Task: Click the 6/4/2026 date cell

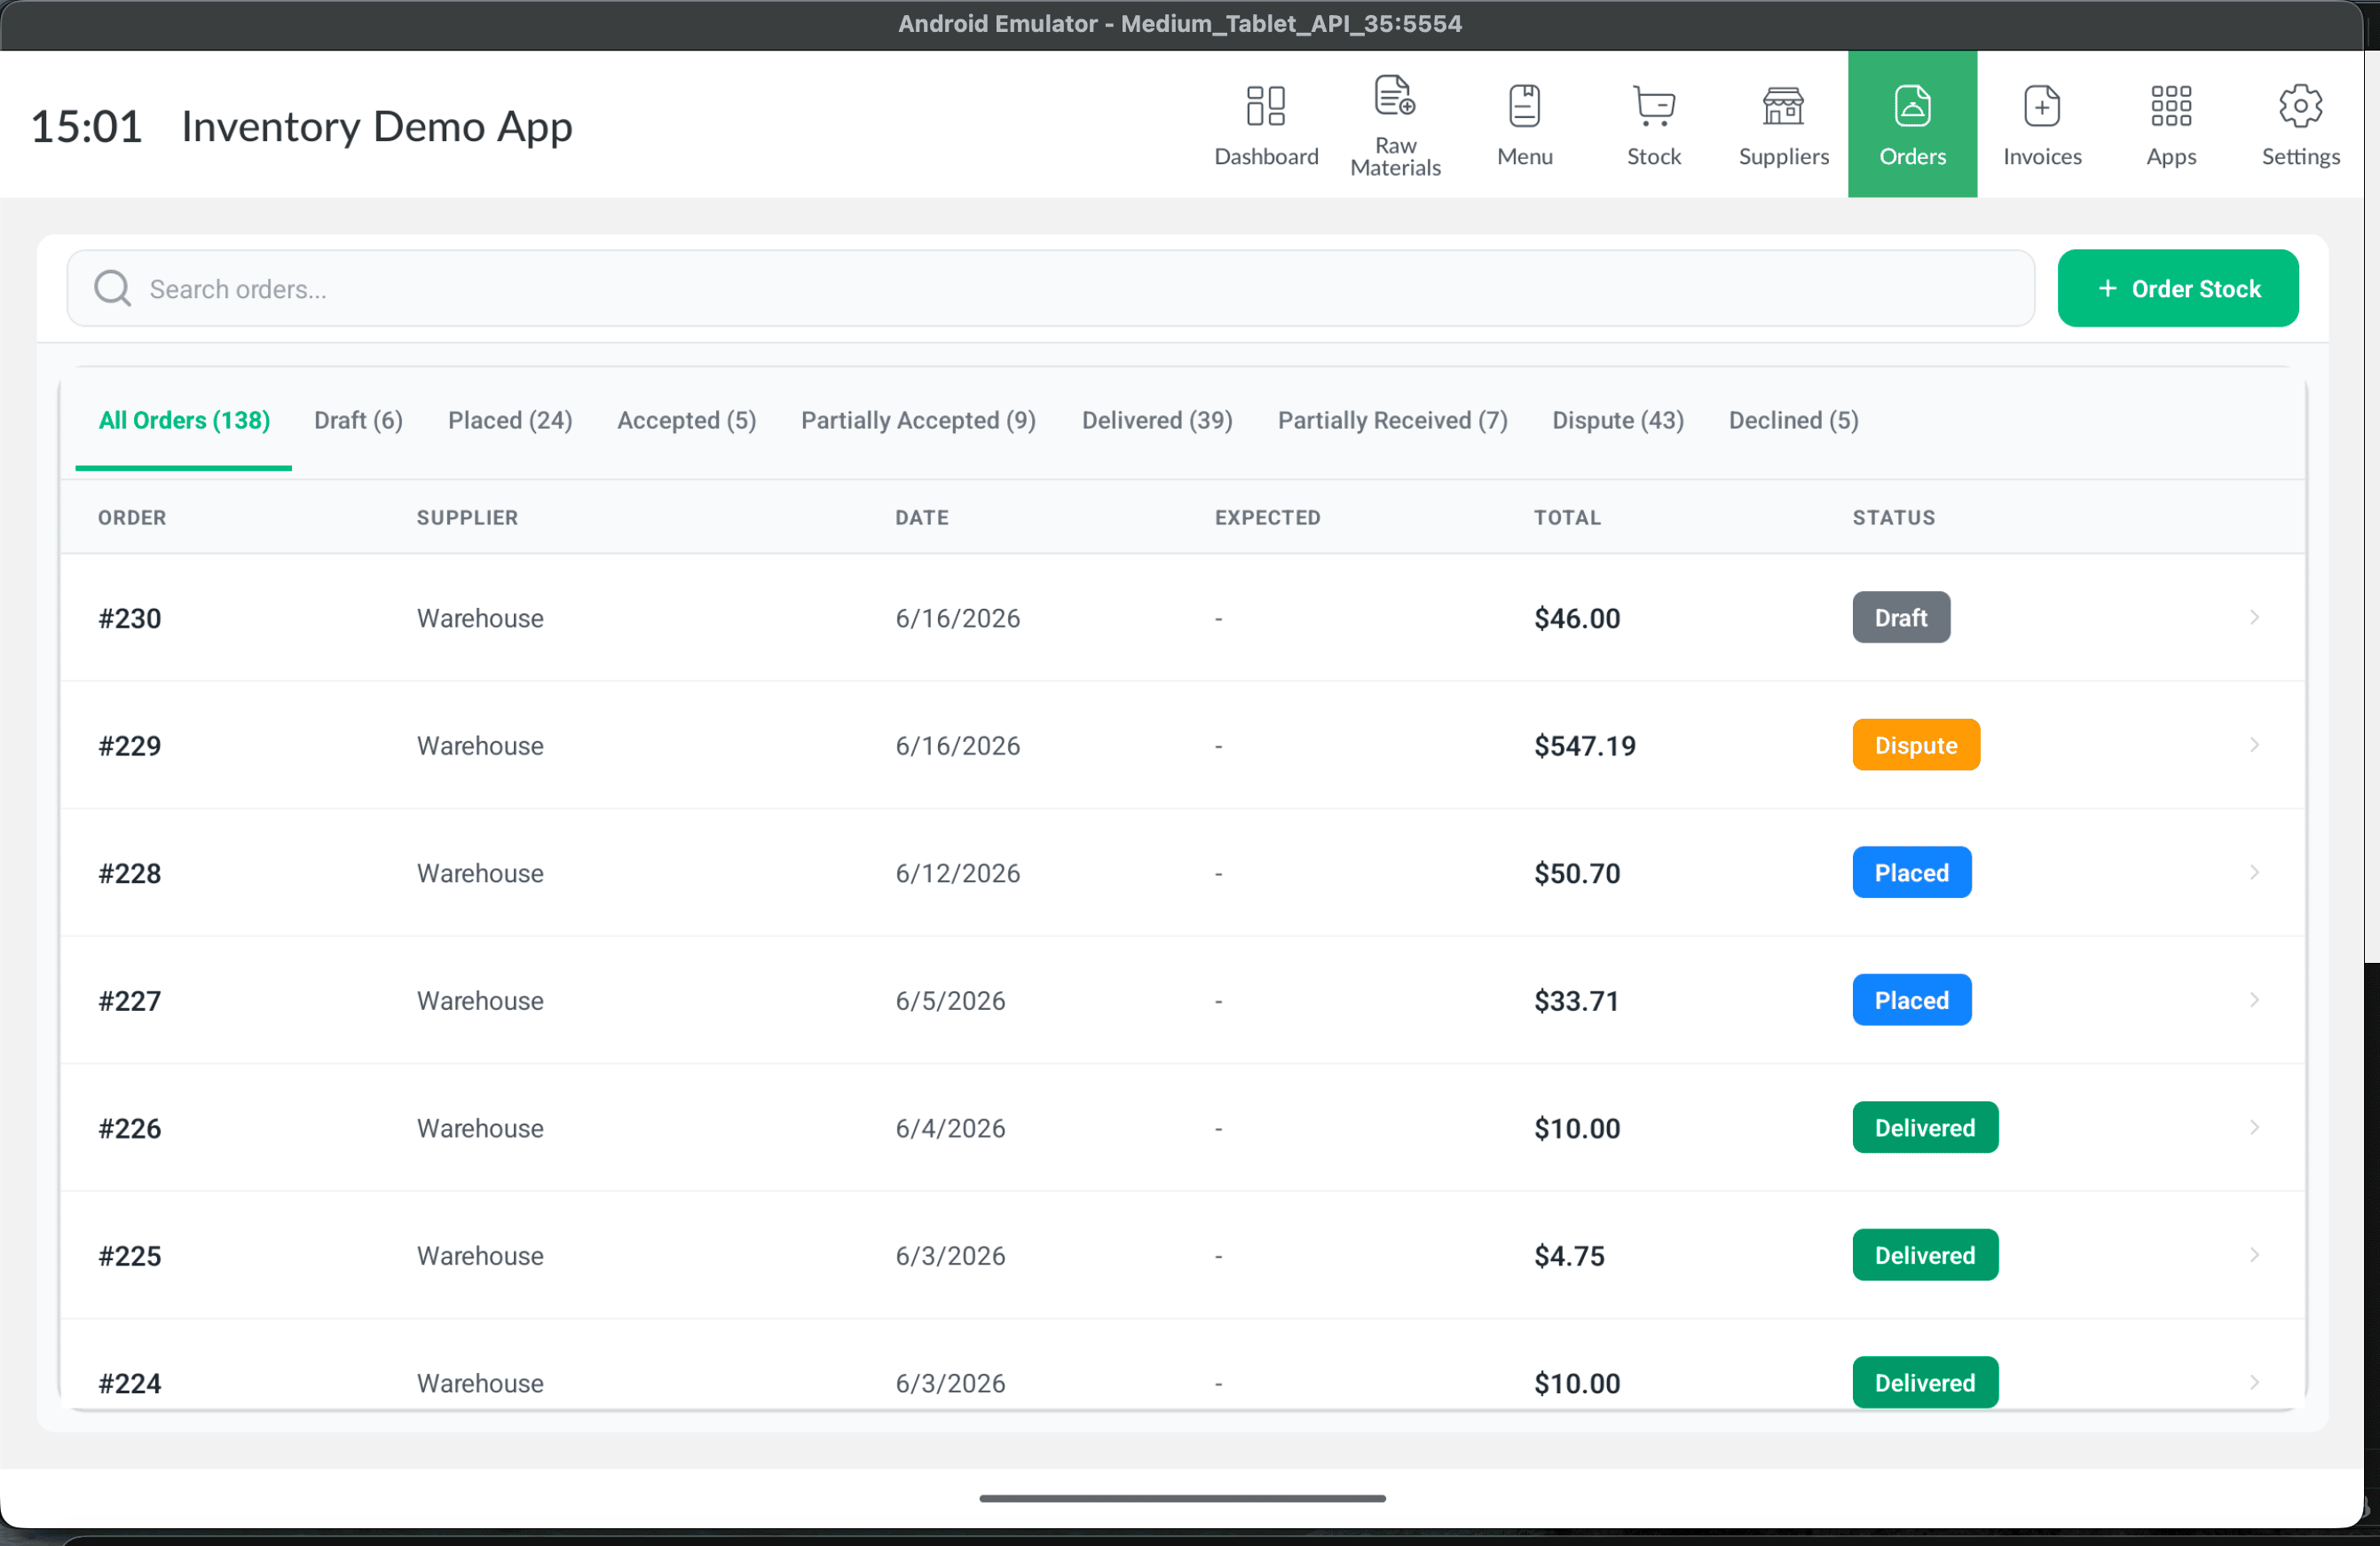Action: pos(950,1128)
